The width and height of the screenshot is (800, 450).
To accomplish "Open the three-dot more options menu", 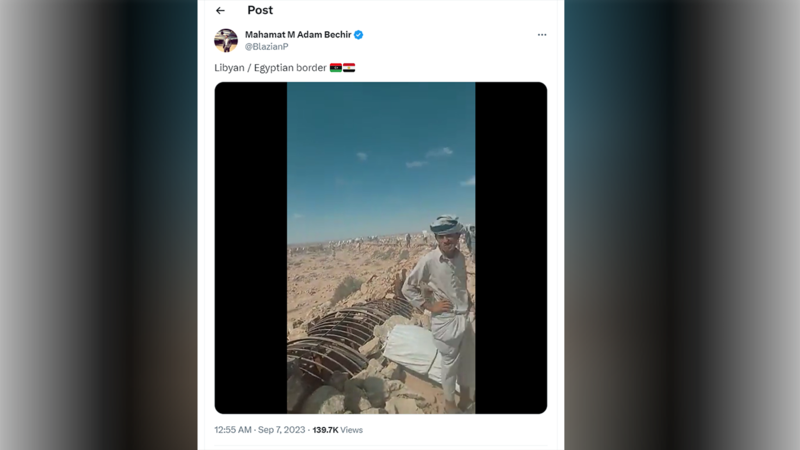I will click(x=542, y=35).
